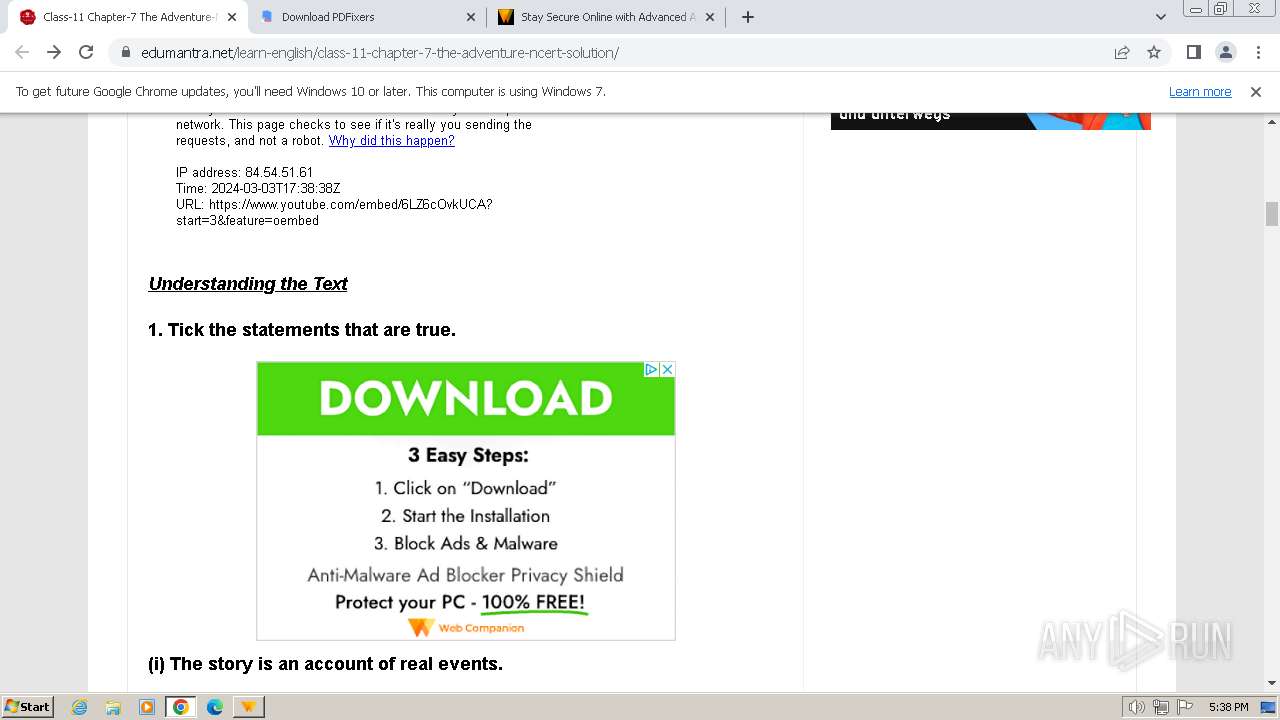This screenshot has width=1280, height=720.
Task: Open the Windows Start button
Action: [27, 706]
